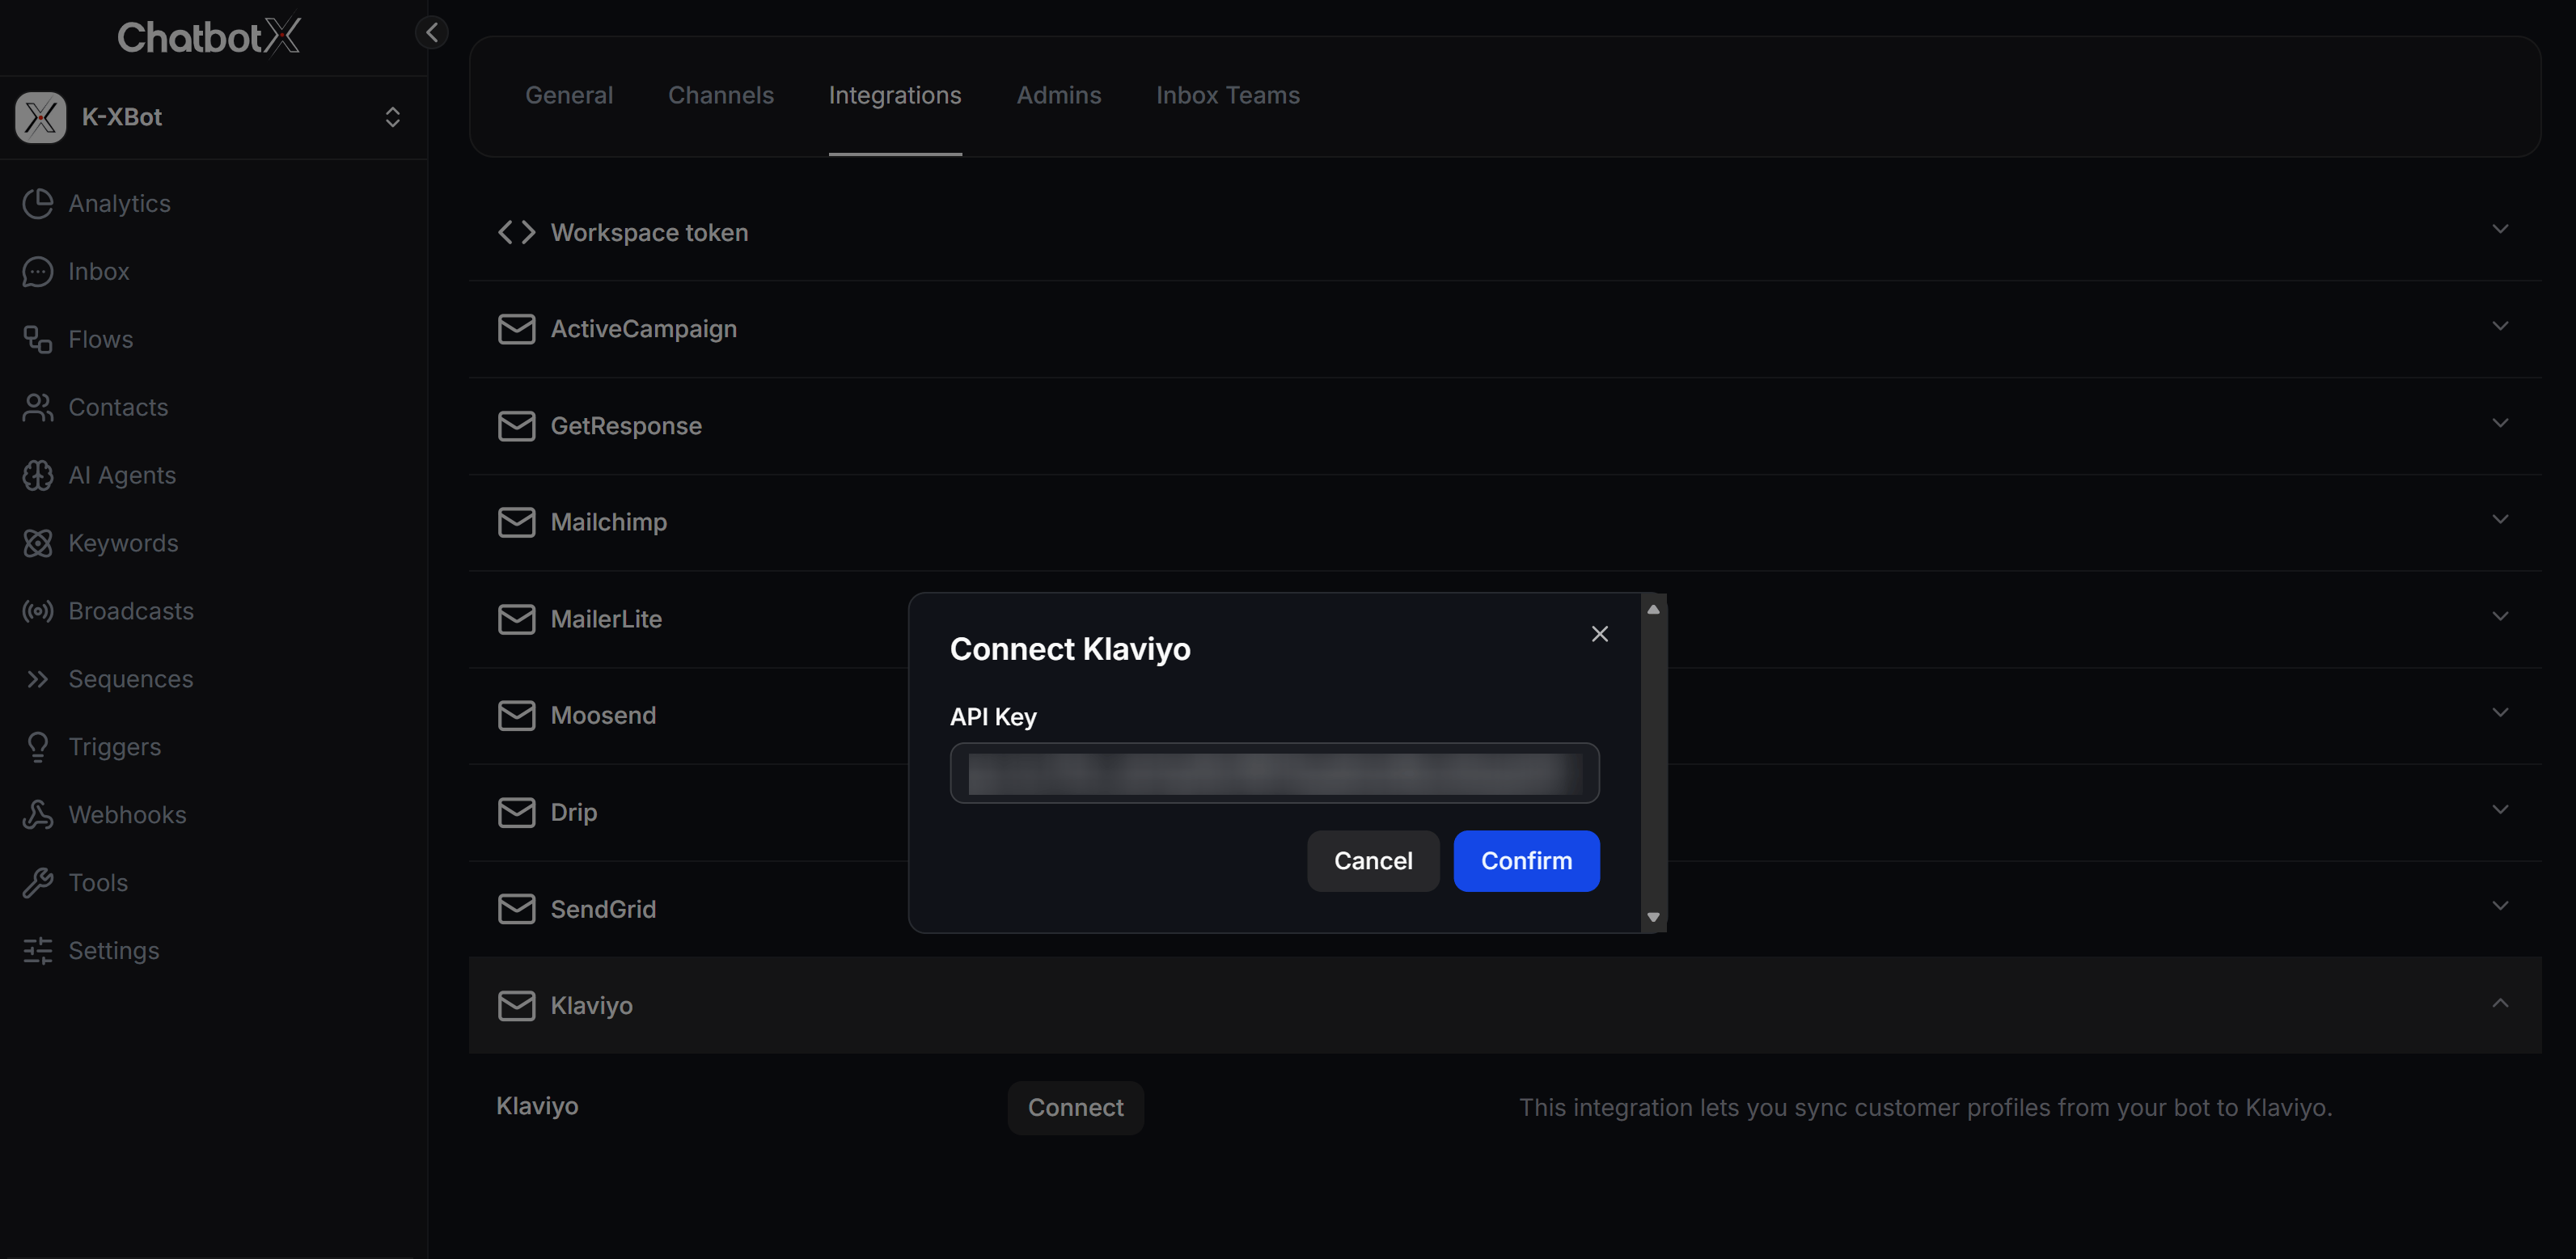Click the Drip envelope icon
Viewport: 2576px width, 1259px height.
[x=516, y=813]
